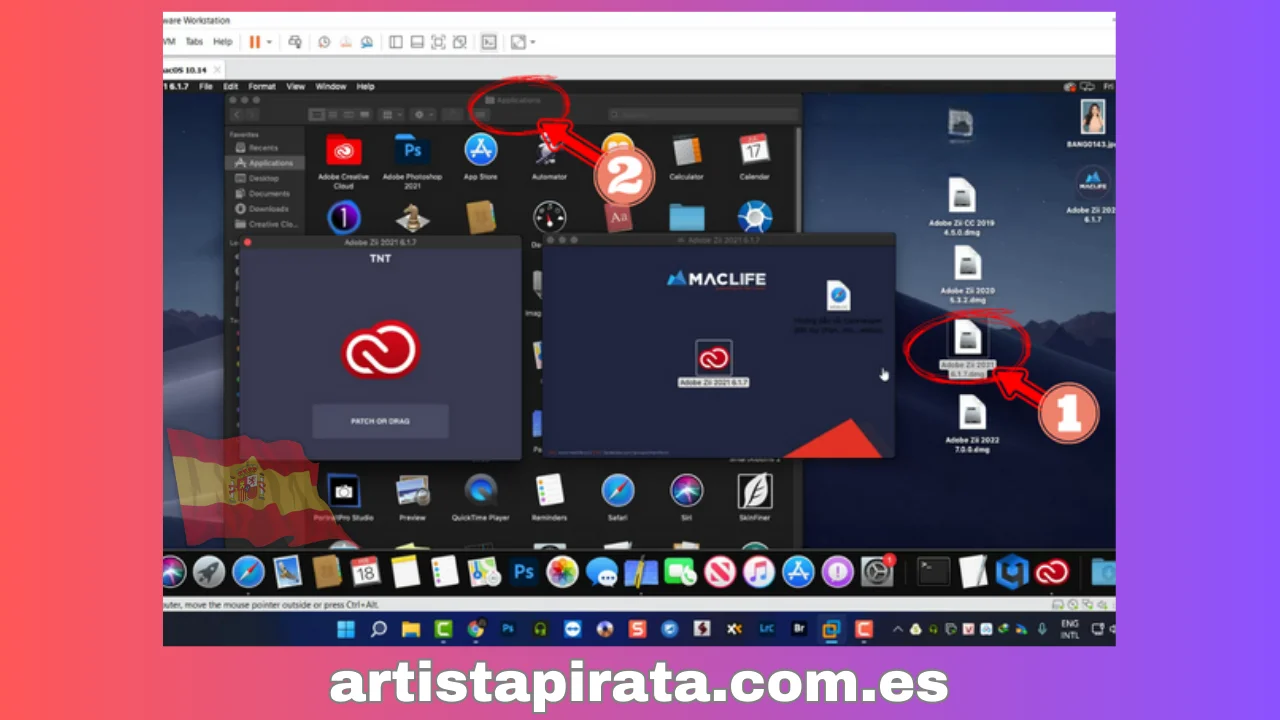Screen dimensions: 1280x720
Task: Open Messages from the macOS Dock
Action: 602,572
